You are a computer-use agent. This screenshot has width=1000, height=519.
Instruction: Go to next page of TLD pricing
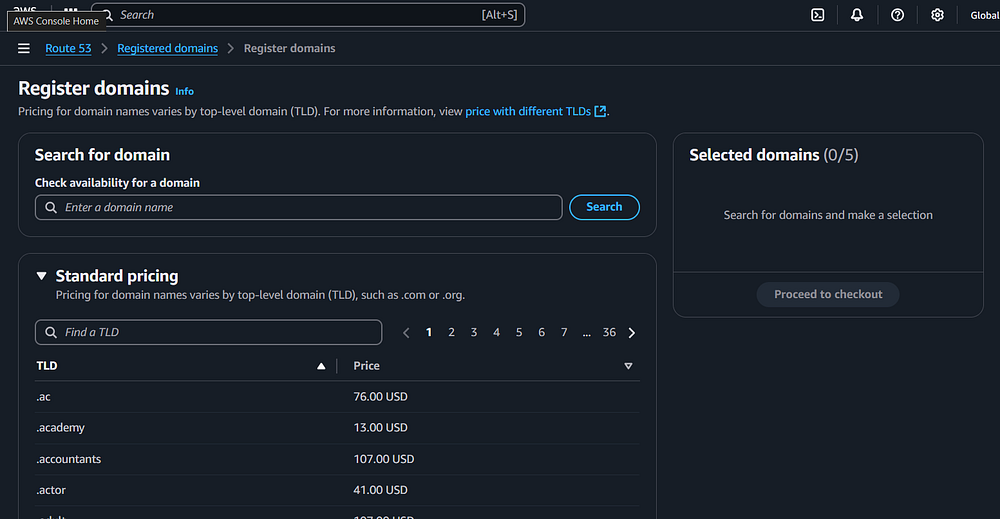632,332
